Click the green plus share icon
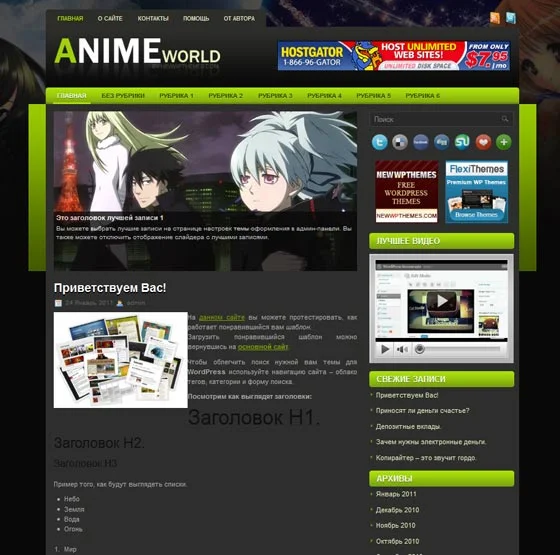 pyautogui.click(x=504, y=142)
